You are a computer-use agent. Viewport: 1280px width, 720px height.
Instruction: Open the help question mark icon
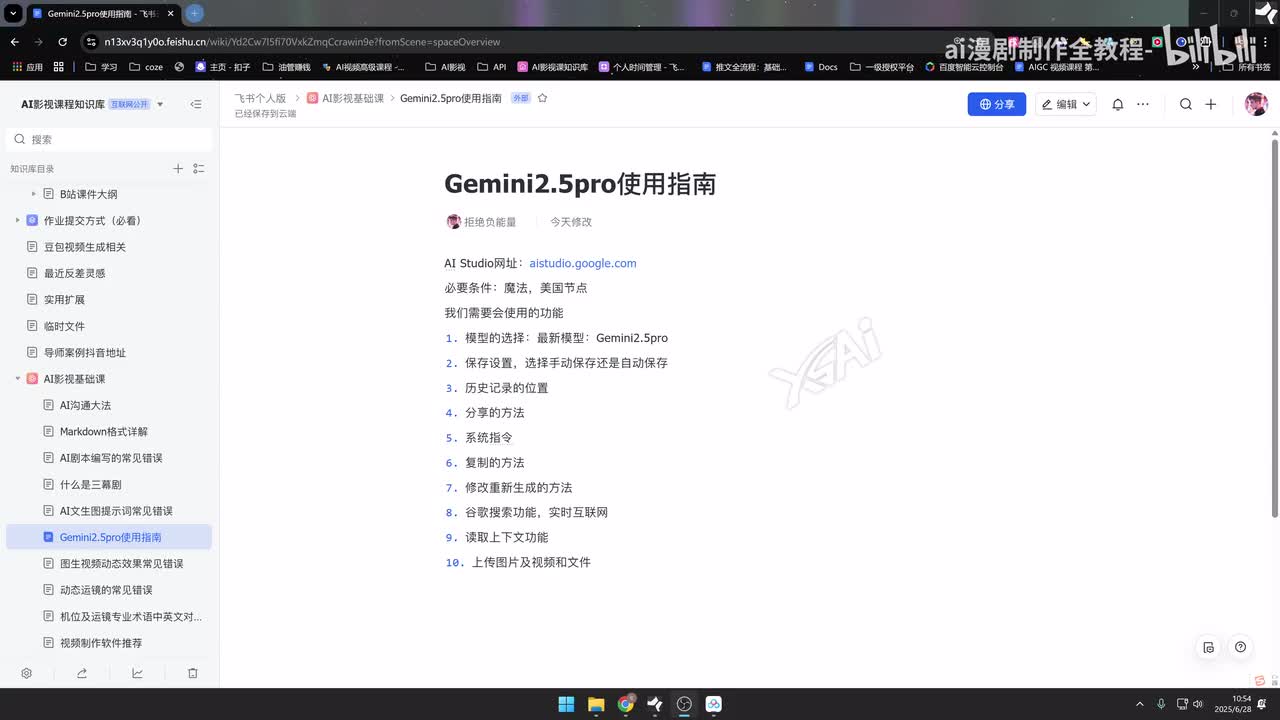[x=1241, y=647]
